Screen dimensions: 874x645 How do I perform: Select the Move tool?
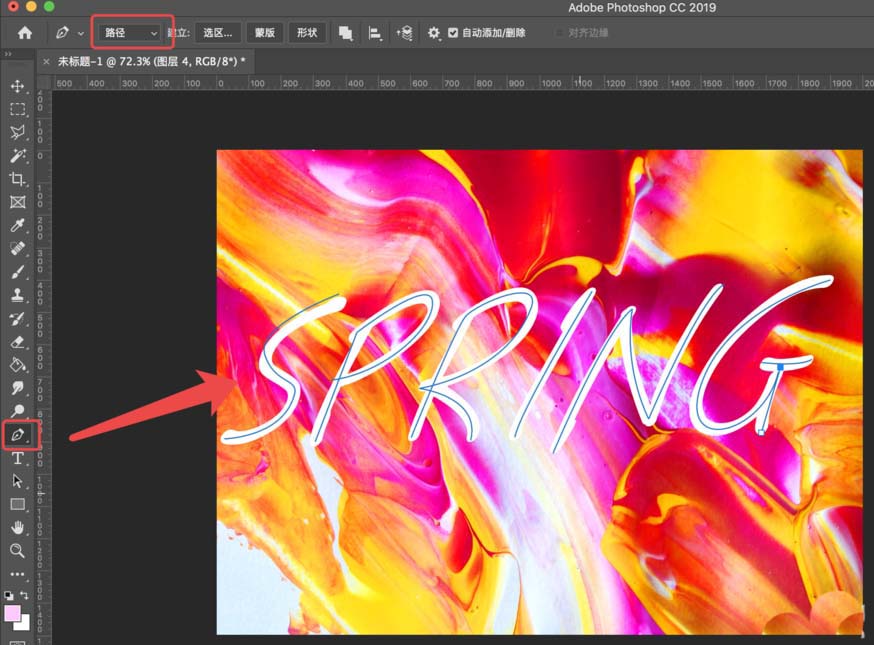coord(17,87)
